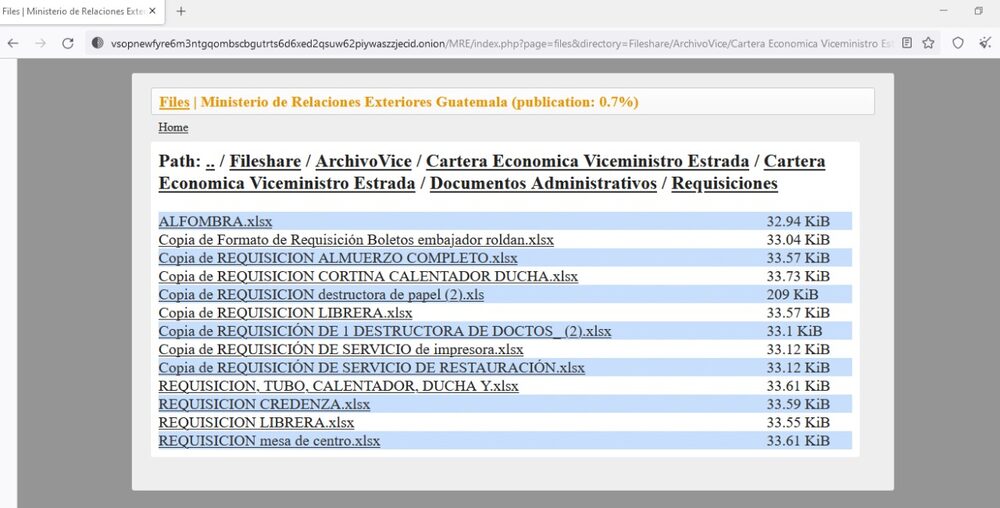
Task: Open Copia de REQUISICION destructora de papel (2).xls
Action: pyautogui.click(x=321, y=295)
